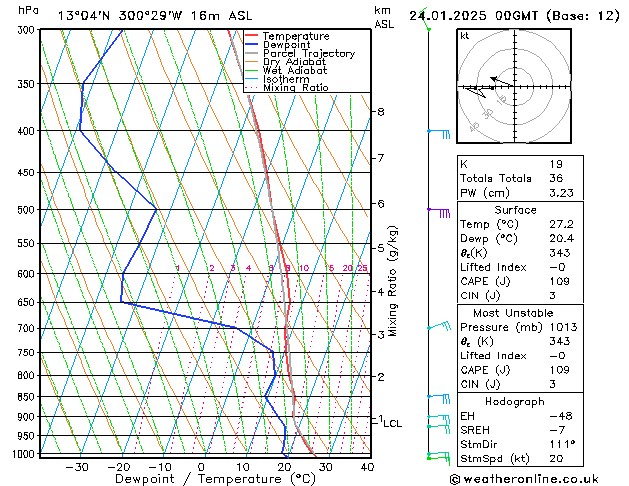Viewport: 629px width, 486px height.
Task: Click the station coordinates title 13°04'N 300°29'W
Action: point(120,16)
